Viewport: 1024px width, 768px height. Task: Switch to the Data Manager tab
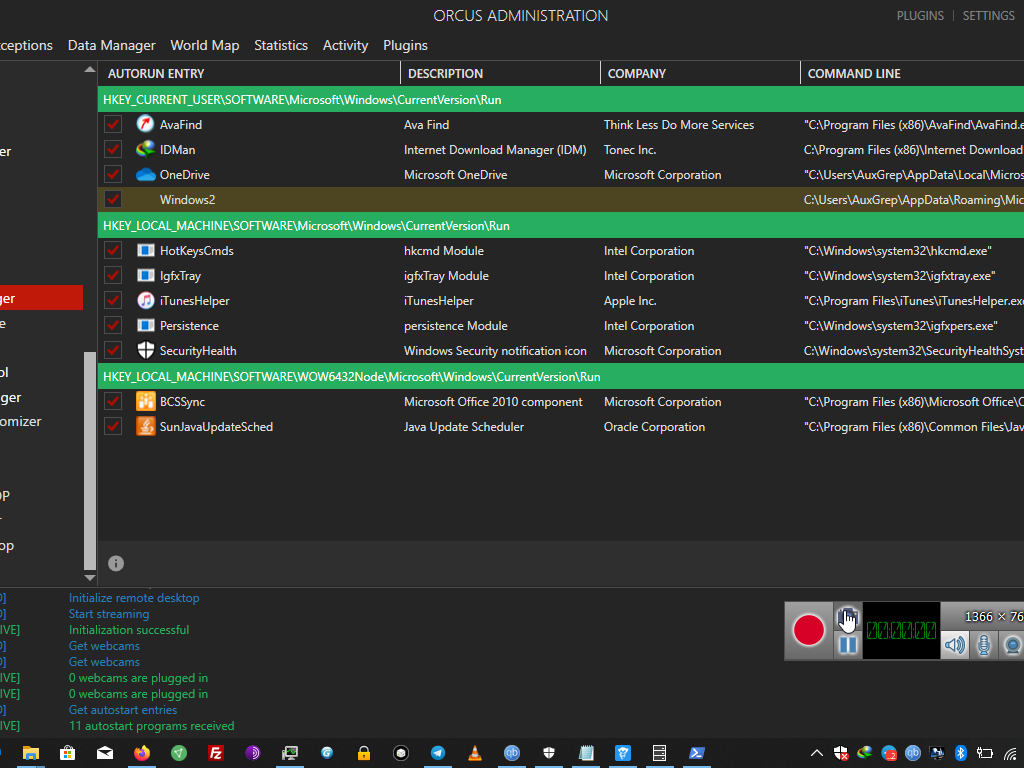pyautogui.click(x=112, y=45)
